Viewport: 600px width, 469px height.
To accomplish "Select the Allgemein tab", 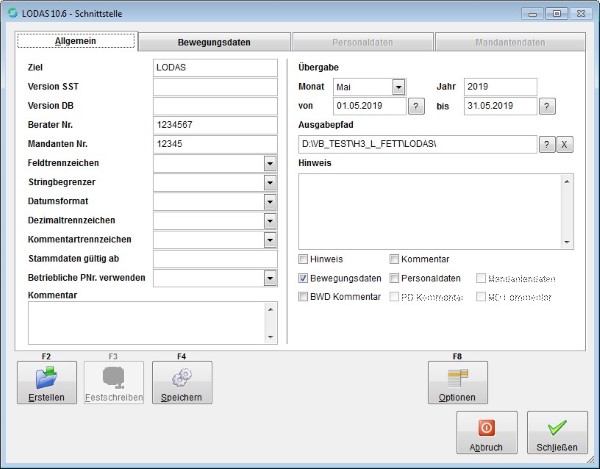I will click(76, 42).
